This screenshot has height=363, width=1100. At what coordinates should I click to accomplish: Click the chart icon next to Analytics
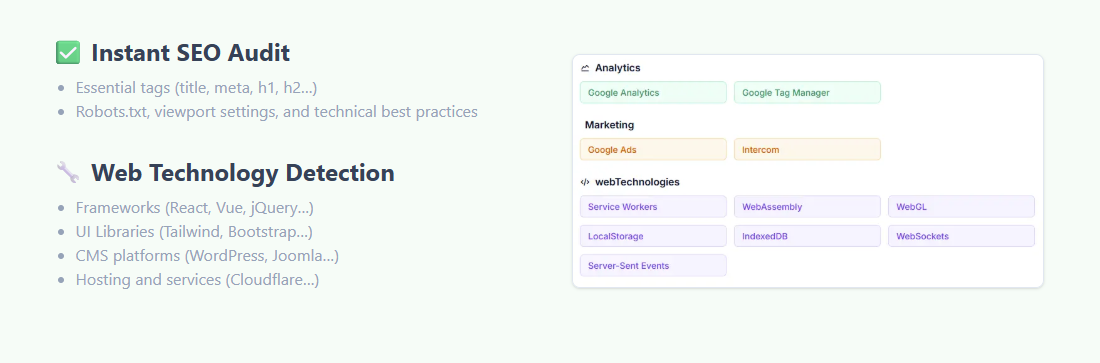[585, 68]
